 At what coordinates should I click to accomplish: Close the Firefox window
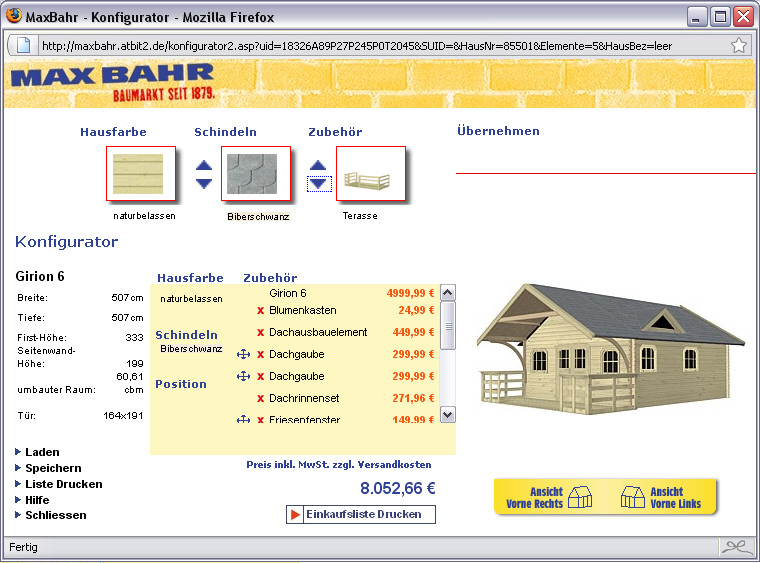pyautogui.click(x=743, y=17)
